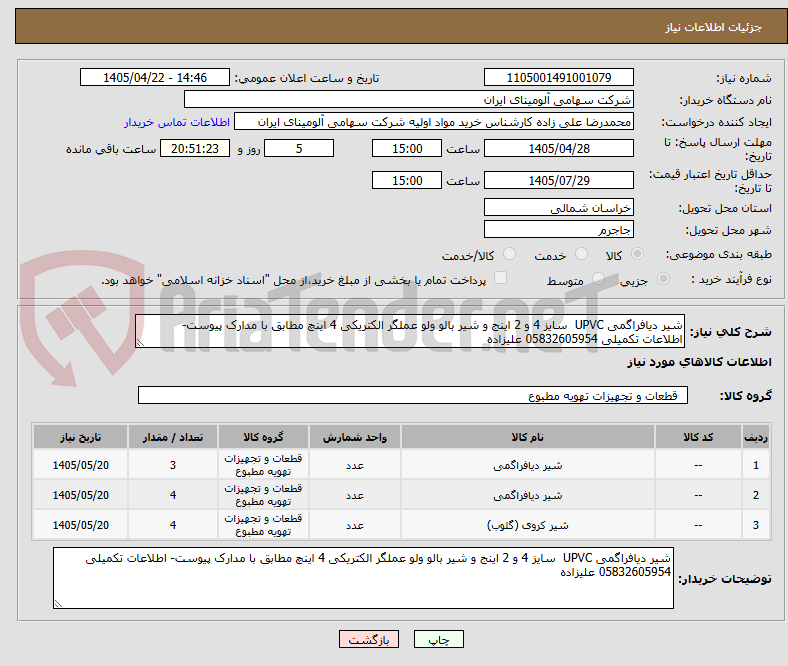Click the price validity date 1405/07/29

point(558,180)
